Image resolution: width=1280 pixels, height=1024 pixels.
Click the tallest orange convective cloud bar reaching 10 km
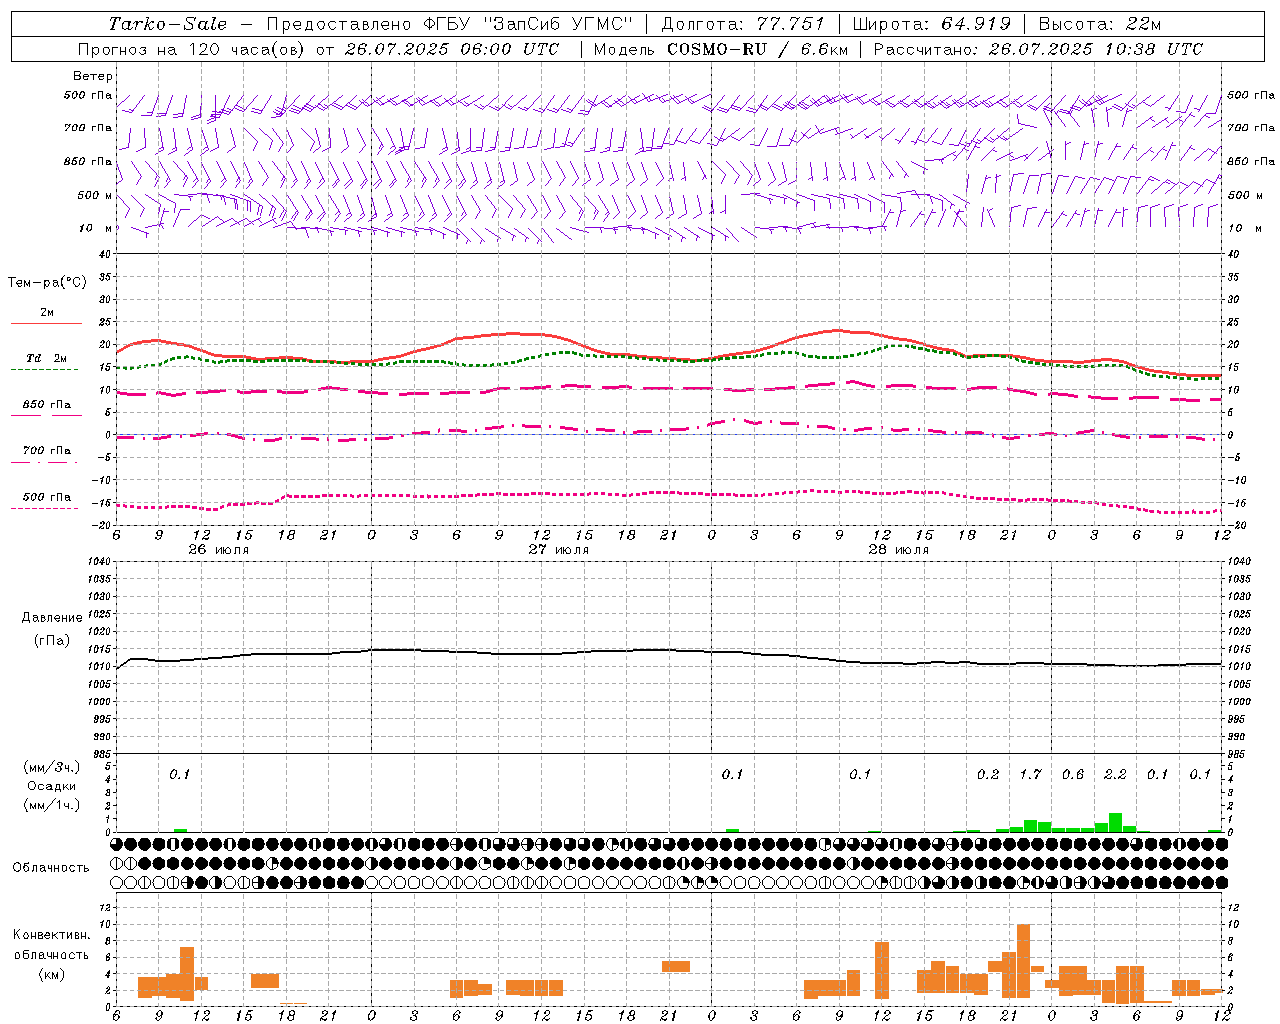pos(1023,961)
